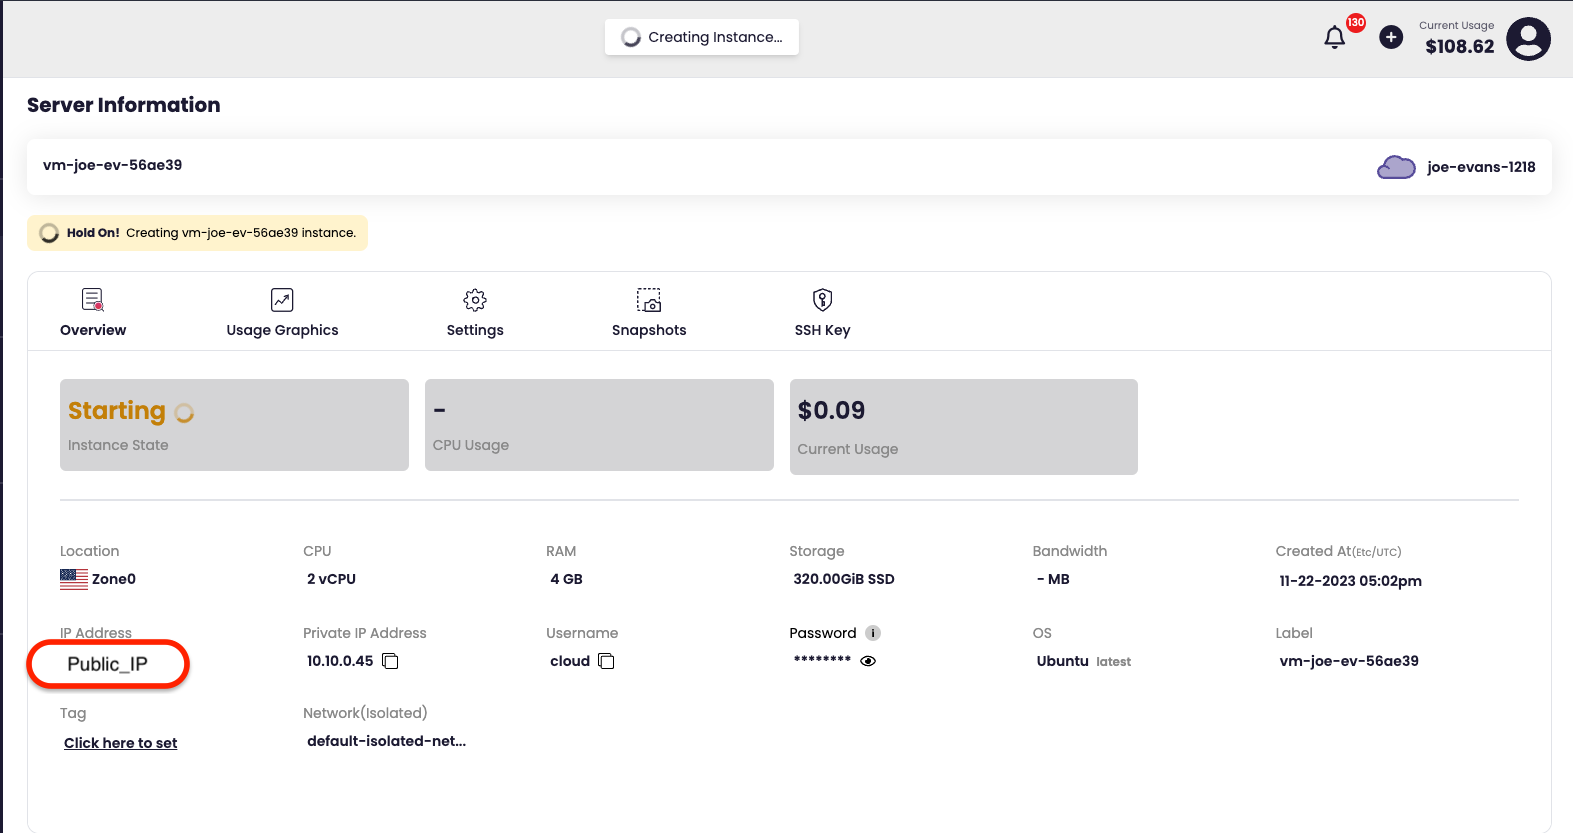Go to the Settings tab
The width and height of the screenshot is (1573, 833).
(x=475, y=313)
